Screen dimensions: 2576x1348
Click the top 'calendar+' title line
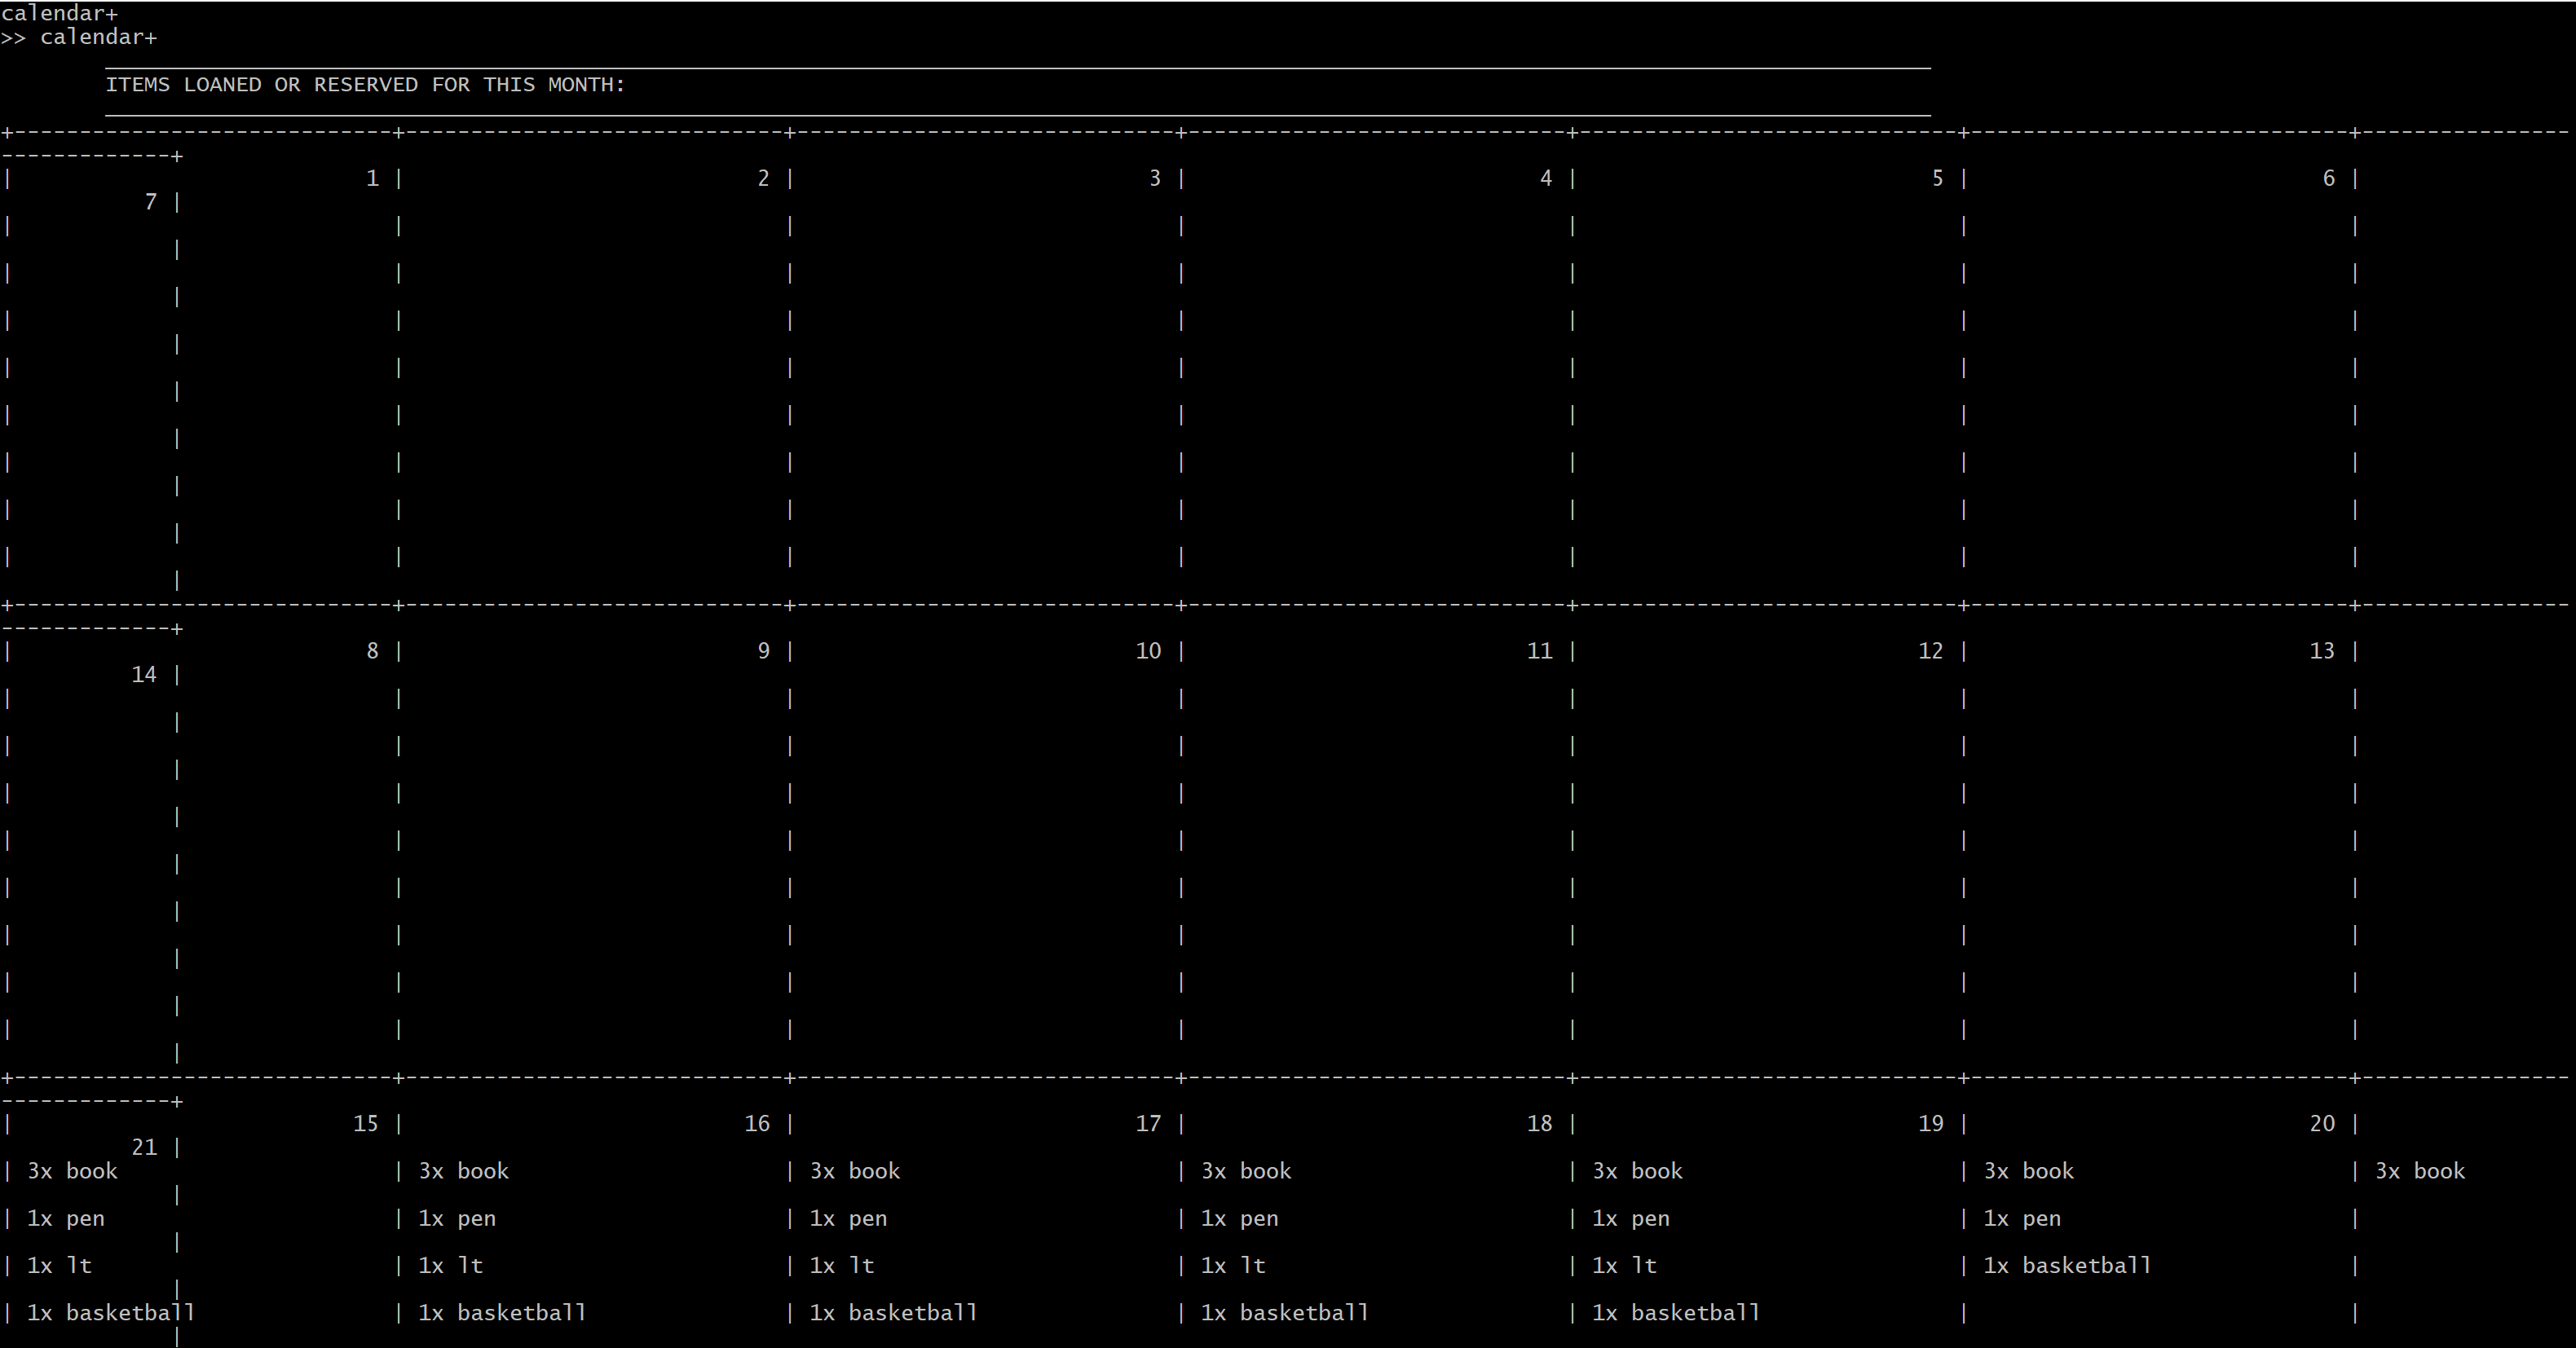(59, 13)
